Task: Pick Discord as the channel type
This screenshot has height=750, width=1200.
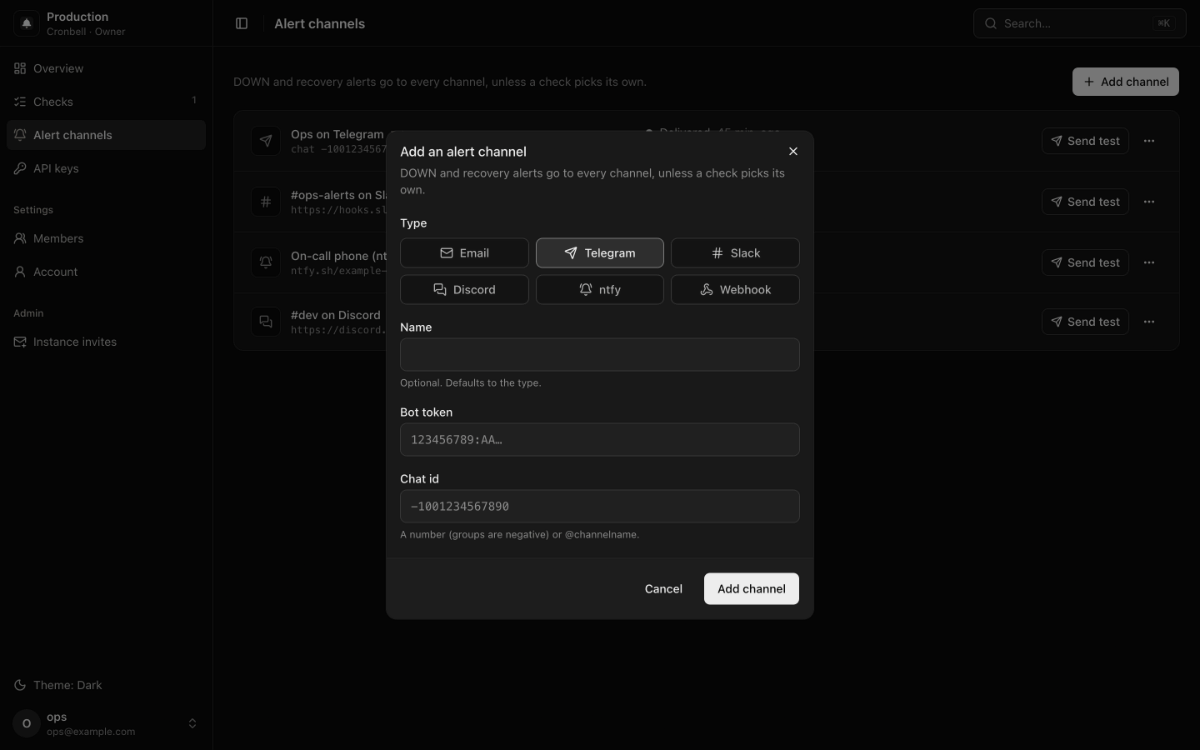Action: pos(464,289)
